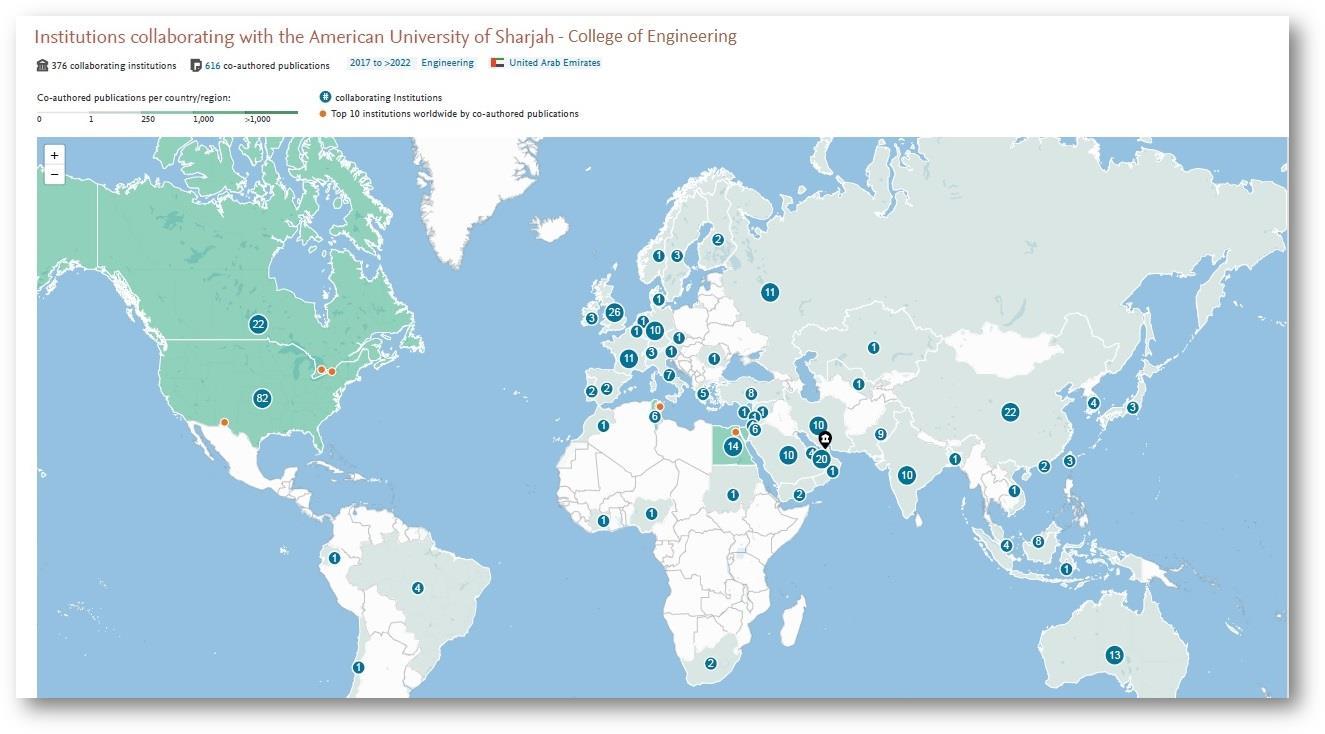The width and height of the screenshot is (1325, 734).
Task: Select the 13 institutions marker in Australia
Action: [1114, 655]
